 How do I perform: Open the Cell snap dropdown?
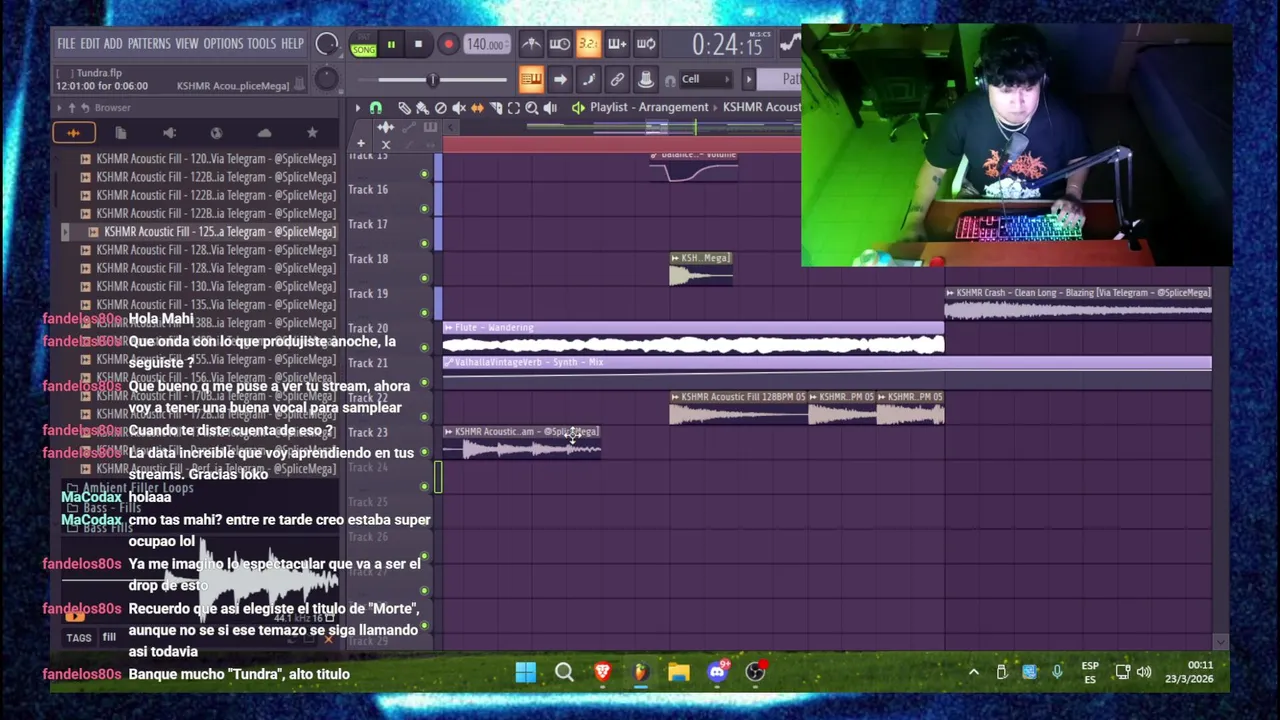point(706,79)
